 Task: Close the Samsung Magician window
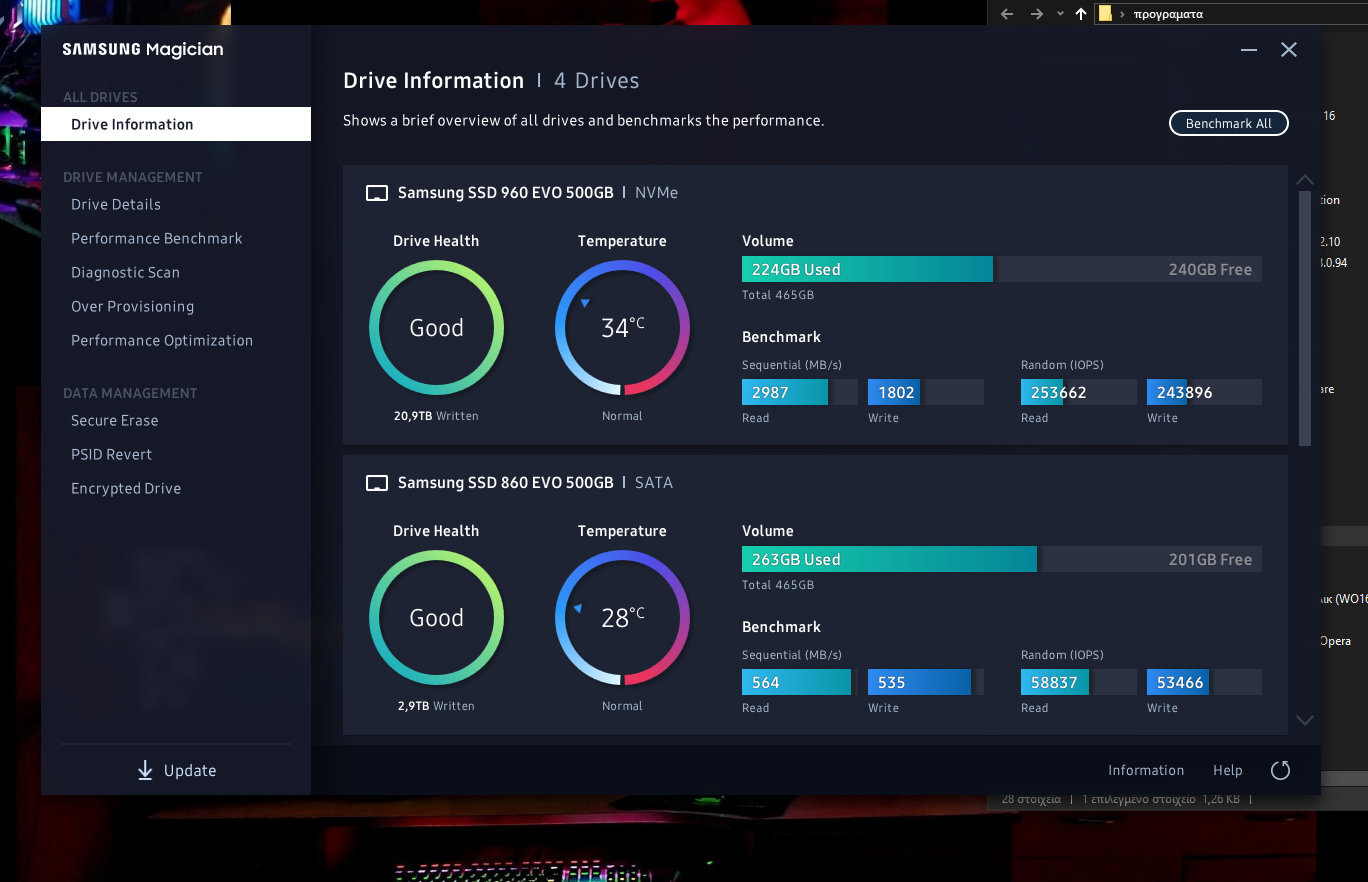1289,50
